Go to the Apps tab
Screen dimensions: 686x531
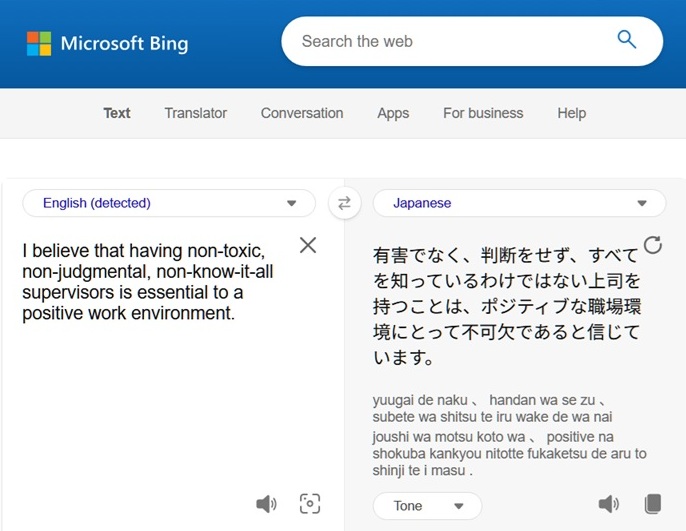click(x=393, y=113)
